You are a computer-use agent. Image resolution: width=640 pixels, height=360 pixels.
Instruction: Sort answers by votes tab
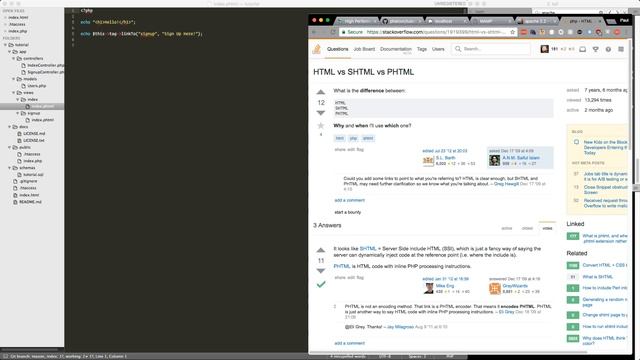547,228
